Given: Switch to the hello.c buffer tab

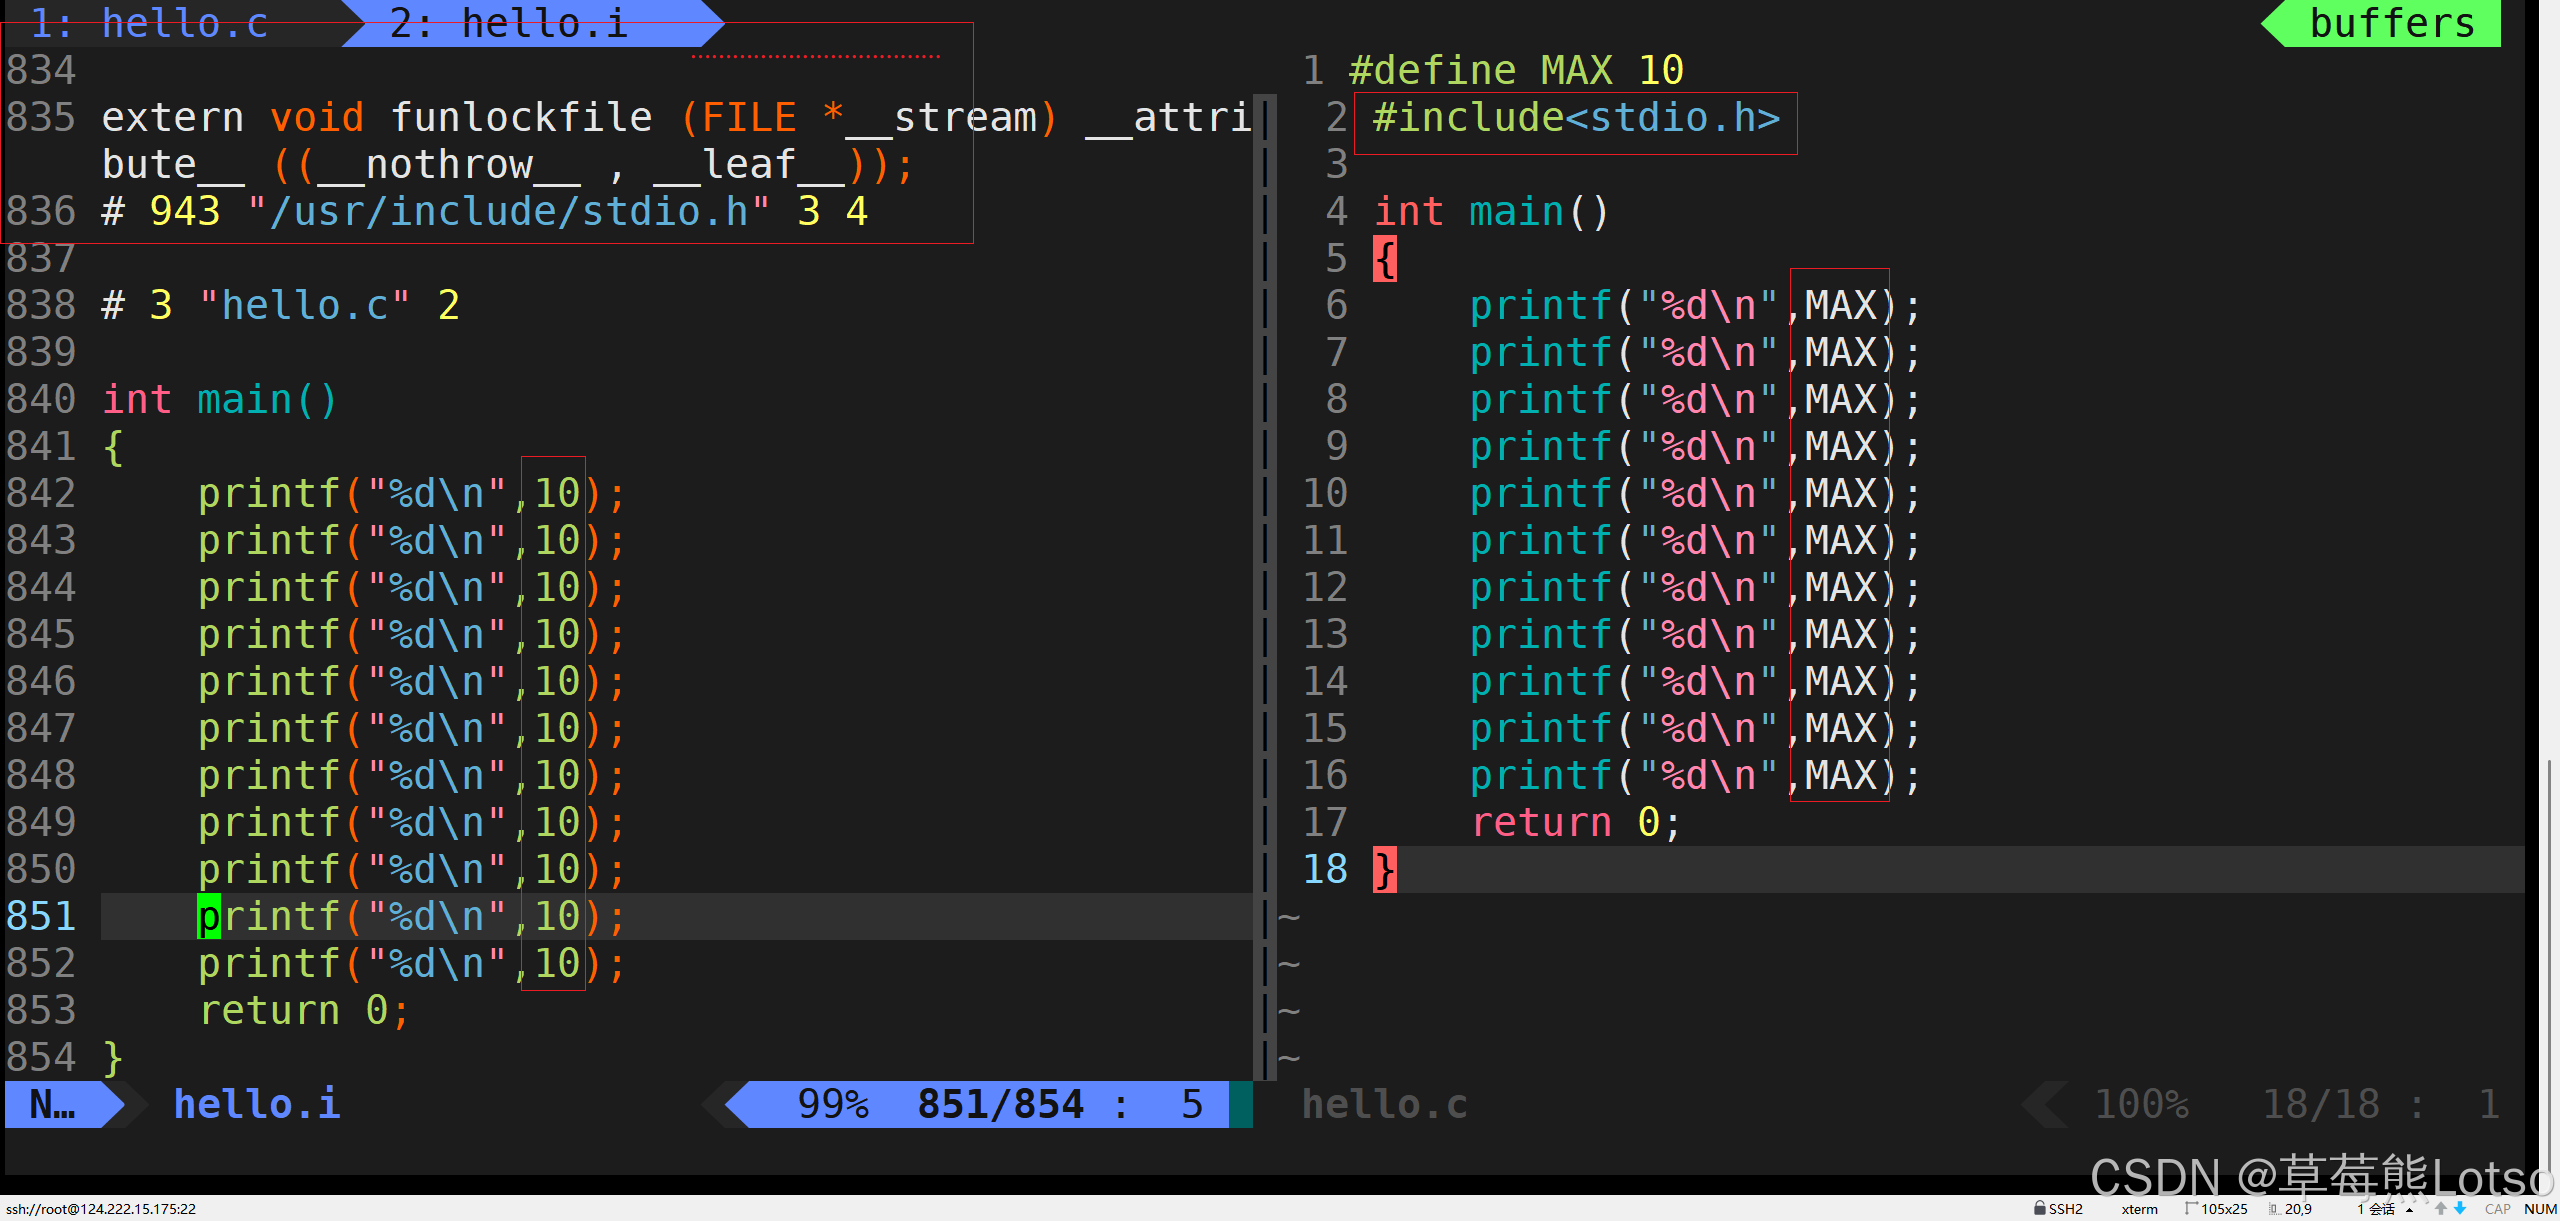Looking at the screenshot, I should [x=150, y=23].
